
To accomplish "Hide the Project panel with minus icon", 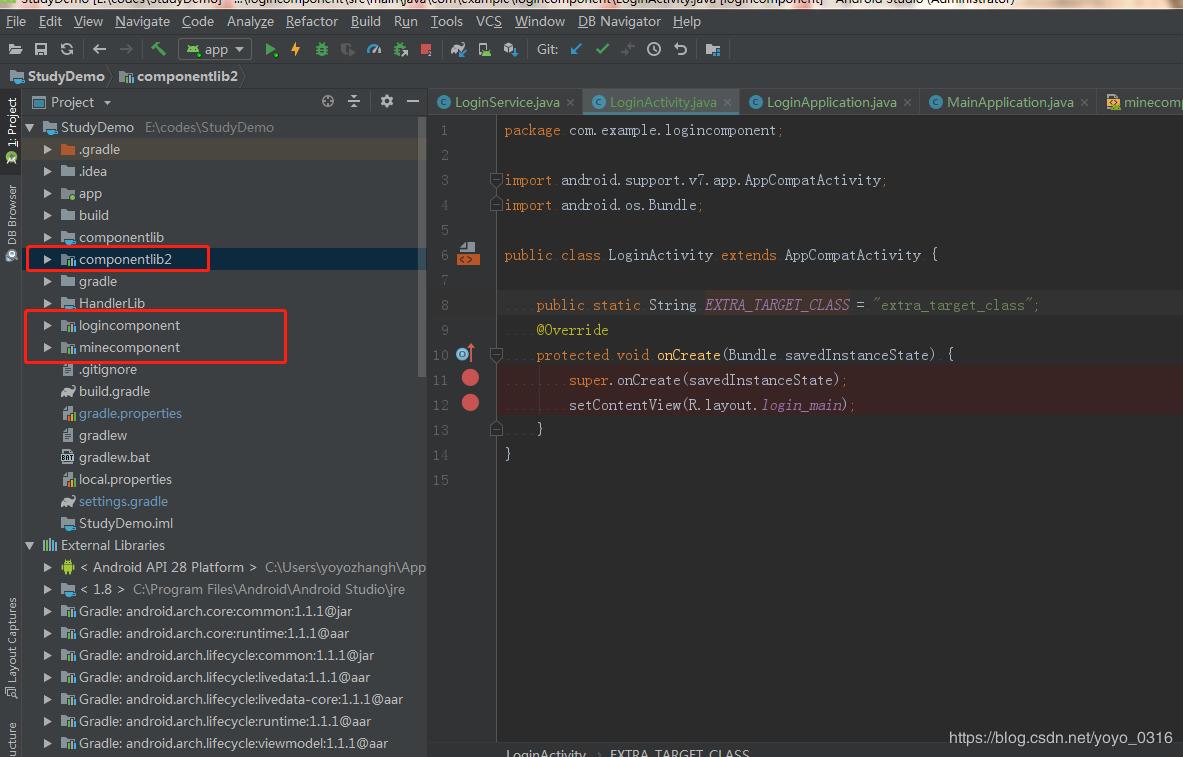I will click(x=413, y=101).
